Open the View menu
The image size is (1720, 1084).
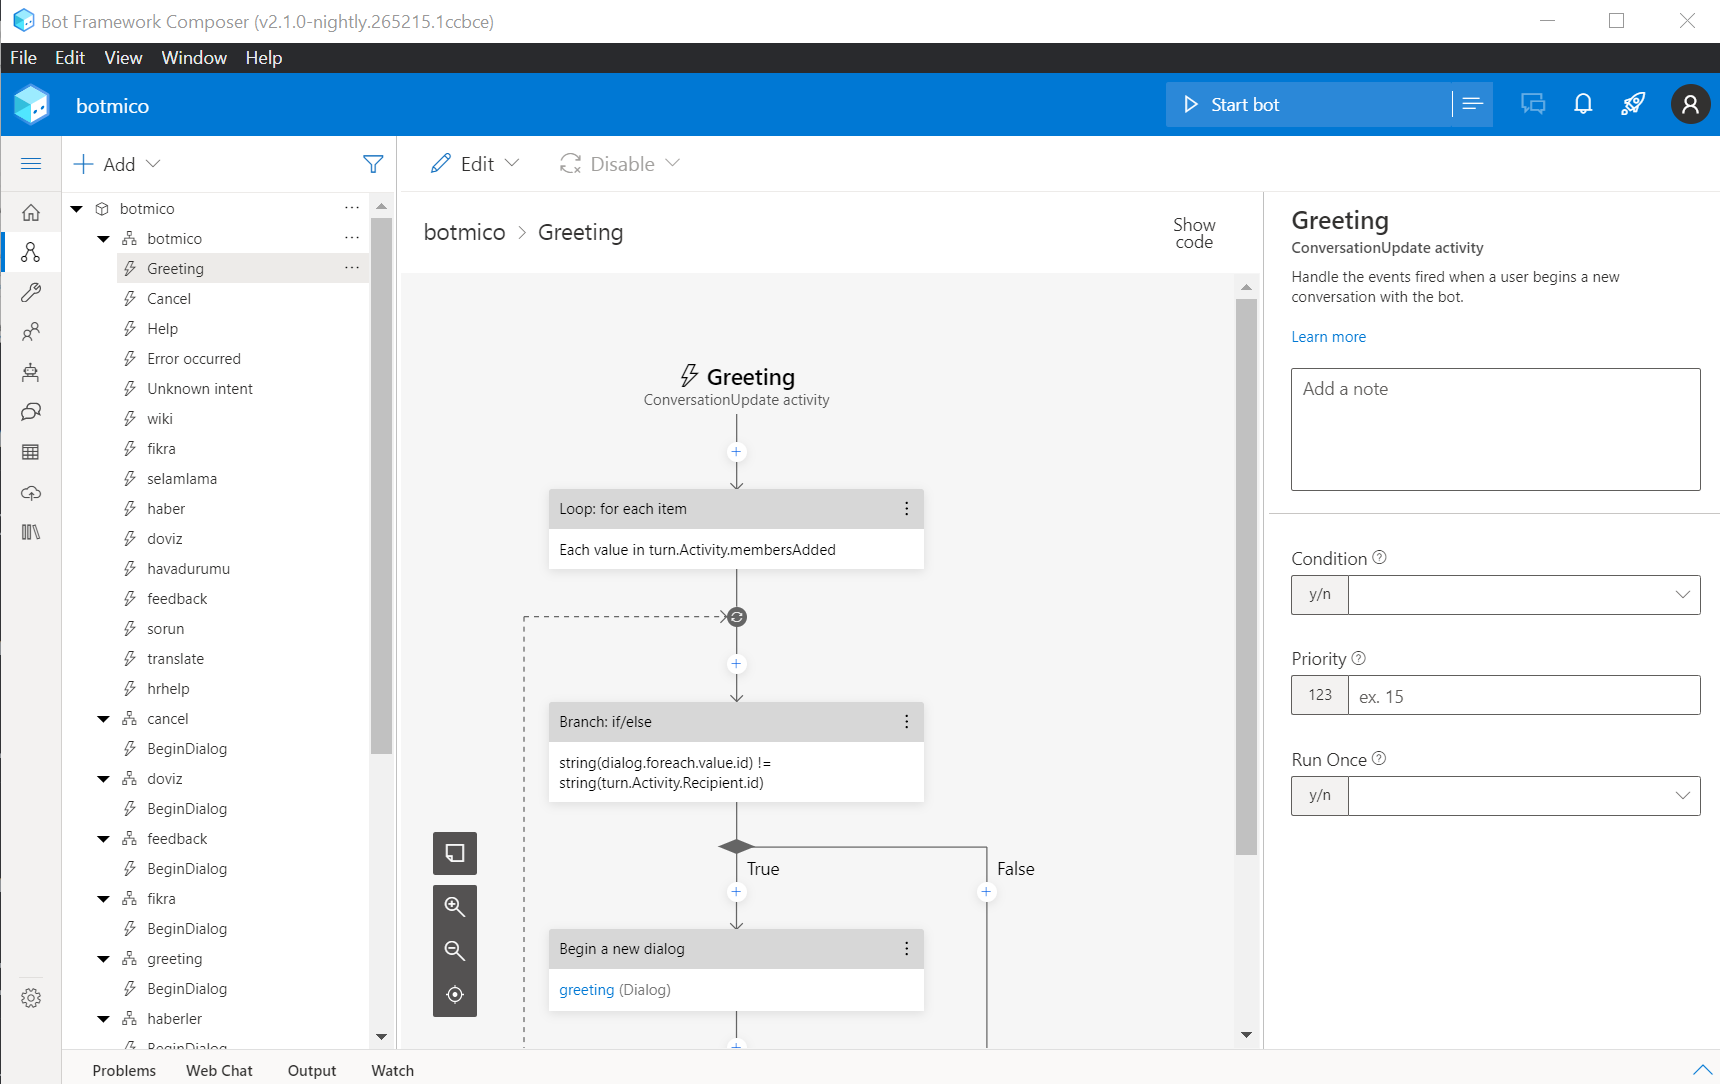point(123,57)
